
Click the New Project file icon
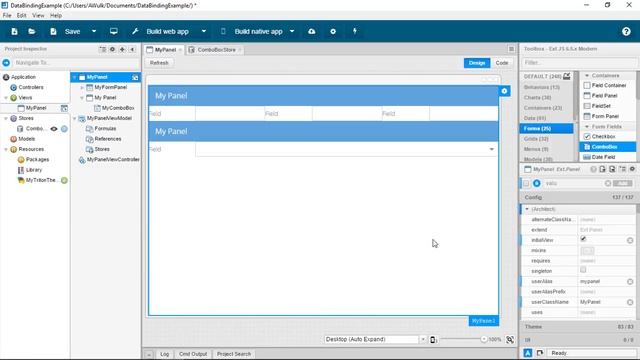tap(14, 31)
